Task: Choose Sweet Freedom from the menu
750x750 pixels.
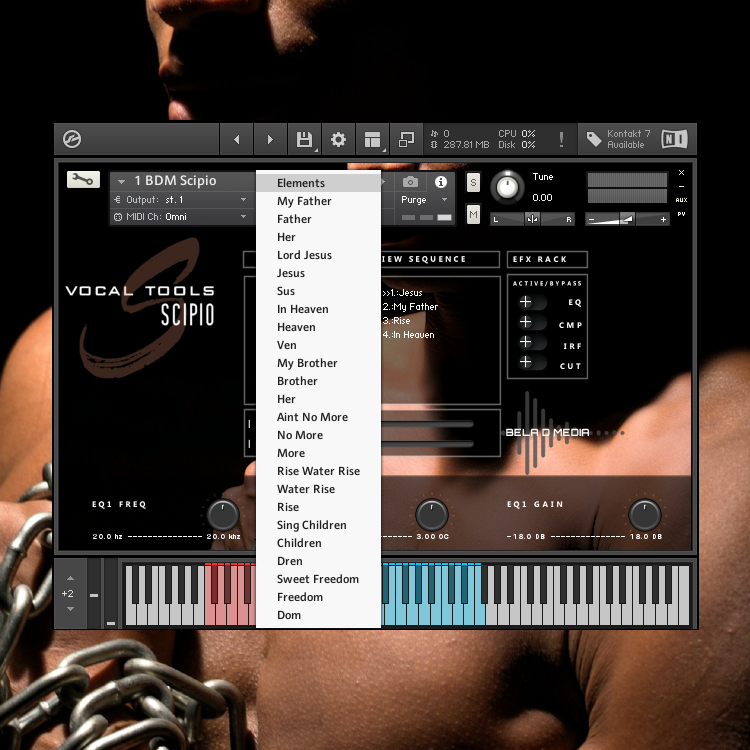Action: [318, 579]
